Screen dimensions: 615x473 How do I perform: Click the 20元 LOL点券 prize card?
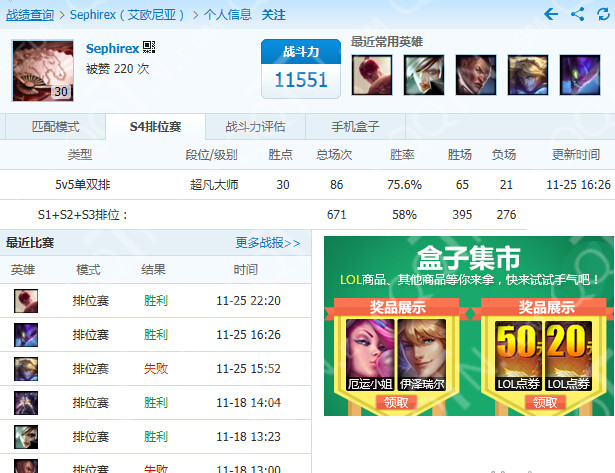click(568, 356)
